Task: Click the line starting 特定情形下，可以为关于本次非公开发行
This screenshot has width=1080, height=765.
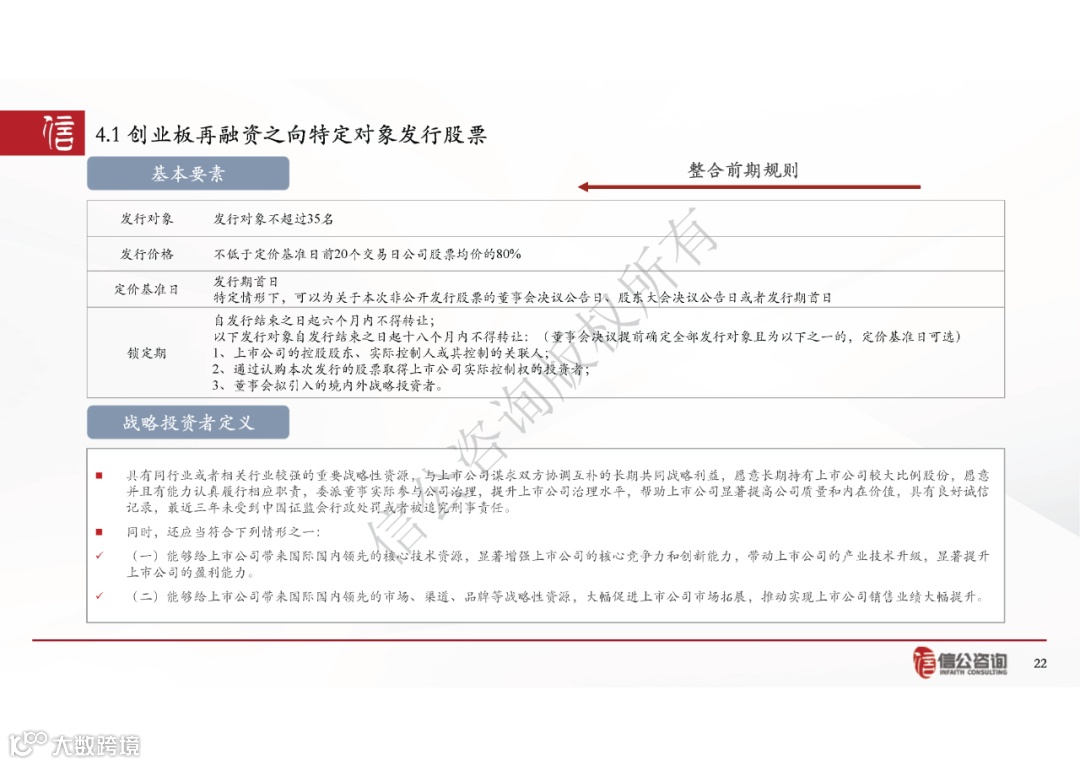Action: coord(522,297)
